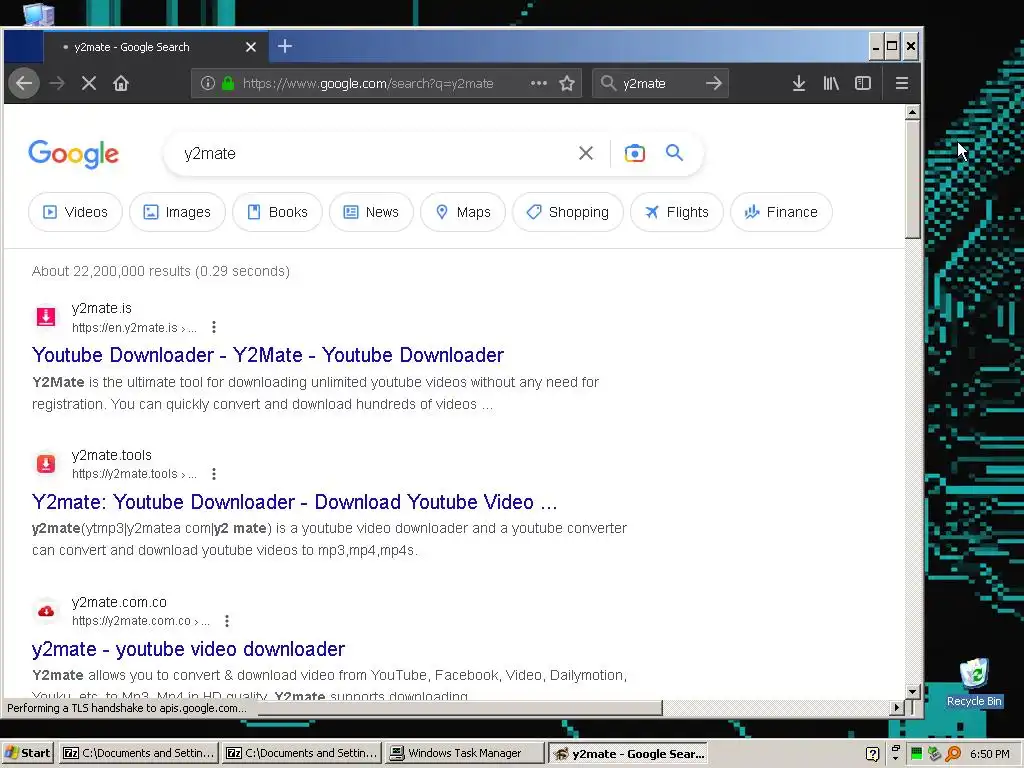Click the 6:50 PM system clock
The height and width of the screenshot is (768, 1024).
[x=989, y=754]
